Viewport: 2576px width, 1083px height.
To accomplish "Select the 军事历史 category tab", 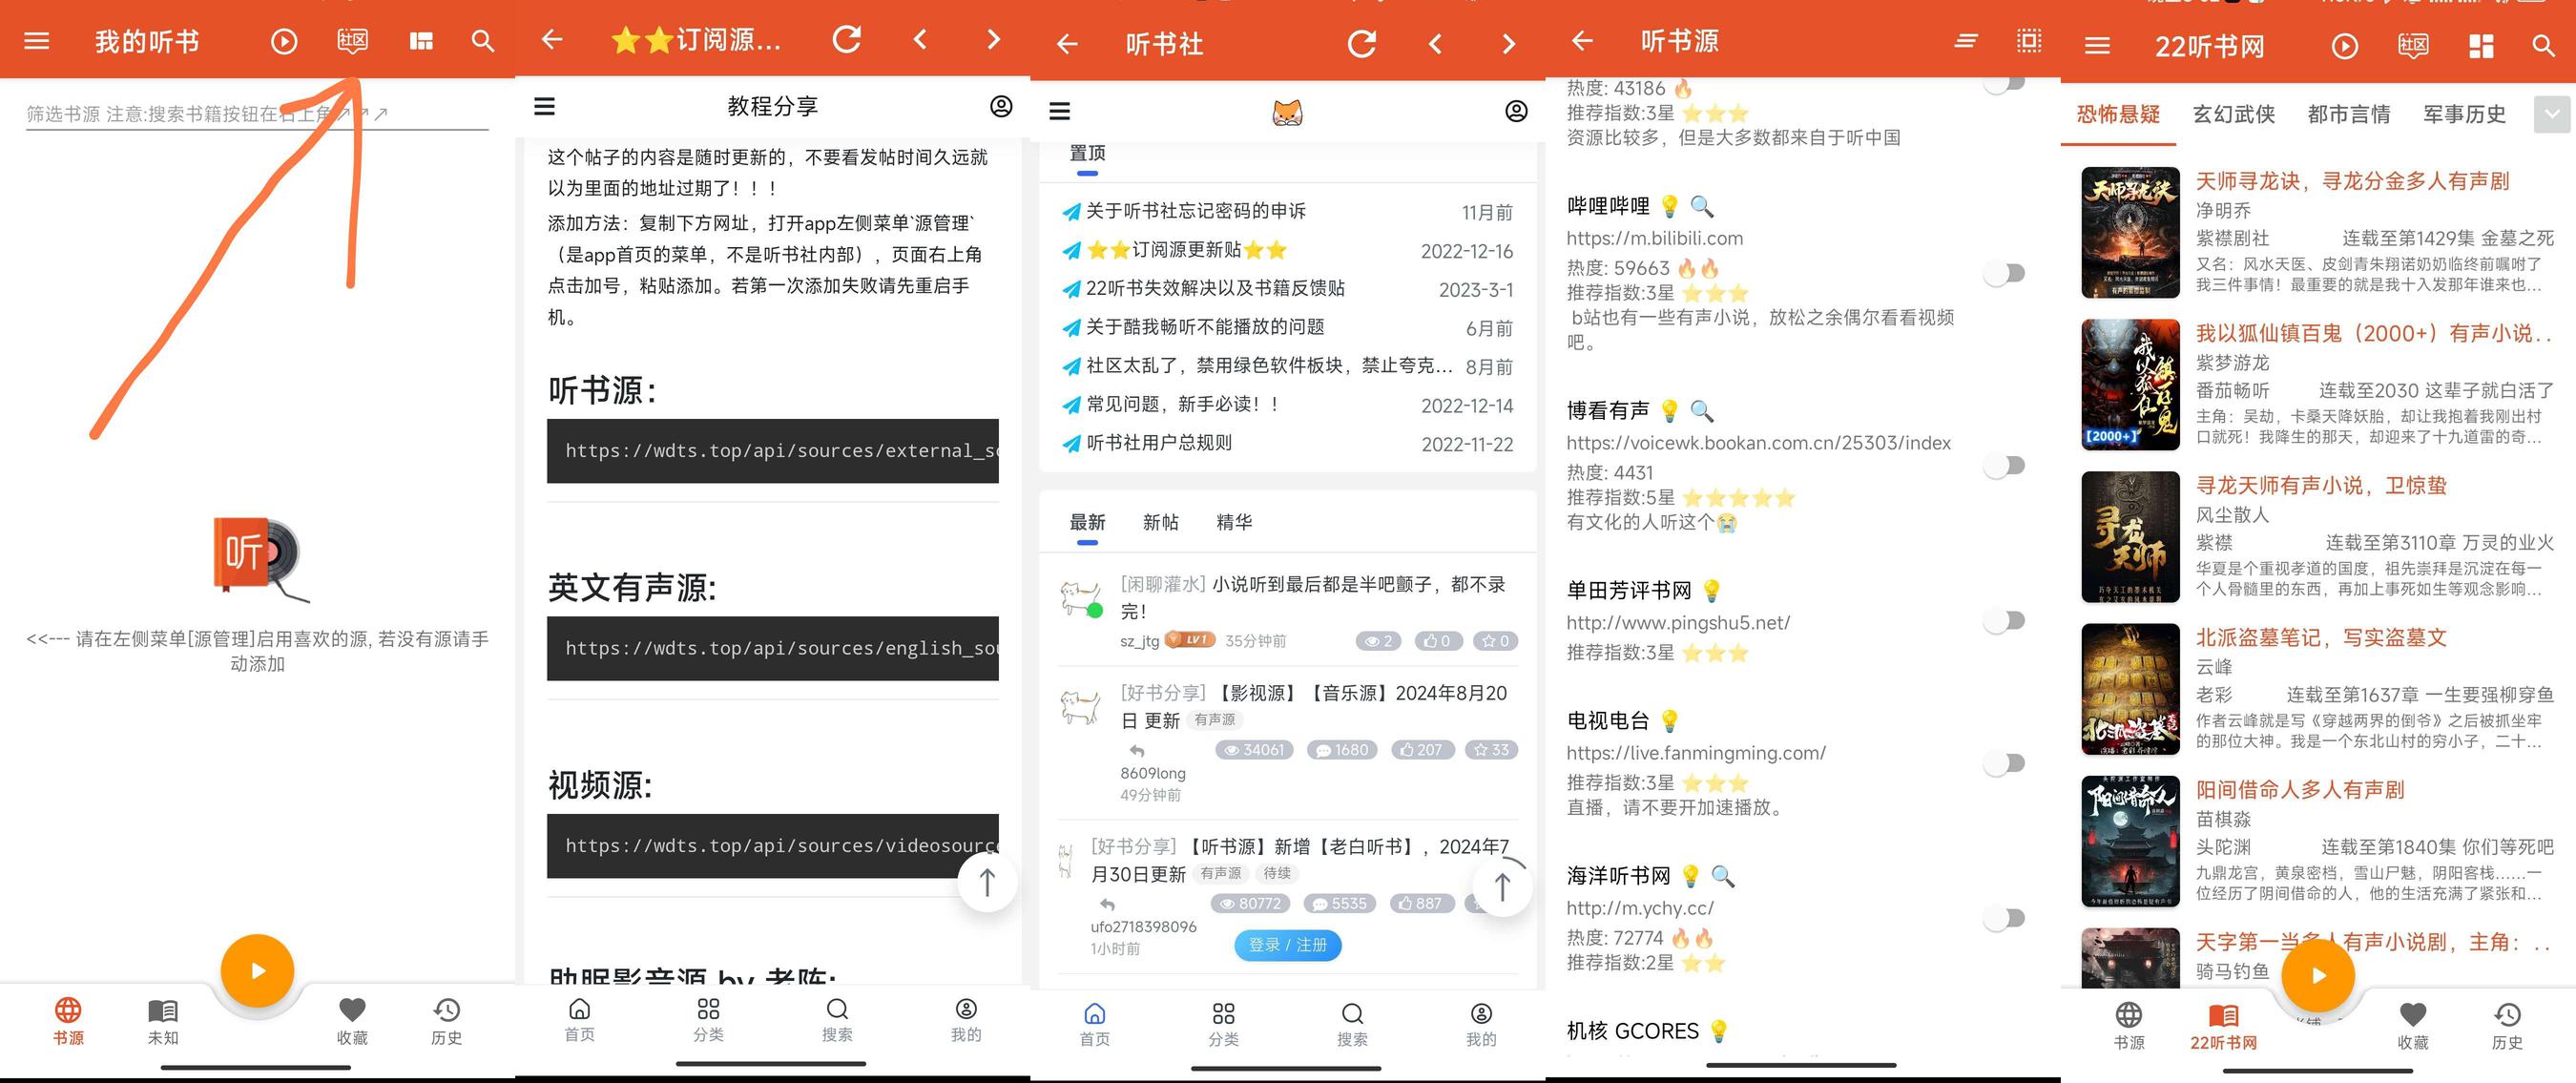I will 2464,114.
